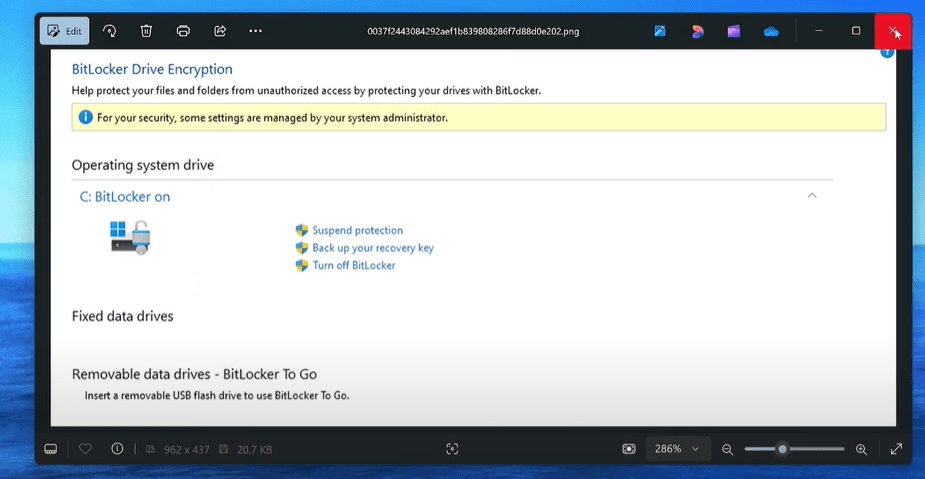Click the OneDrive cloud icon
This screenshot has height=479, width=925.
click(771, 31)
